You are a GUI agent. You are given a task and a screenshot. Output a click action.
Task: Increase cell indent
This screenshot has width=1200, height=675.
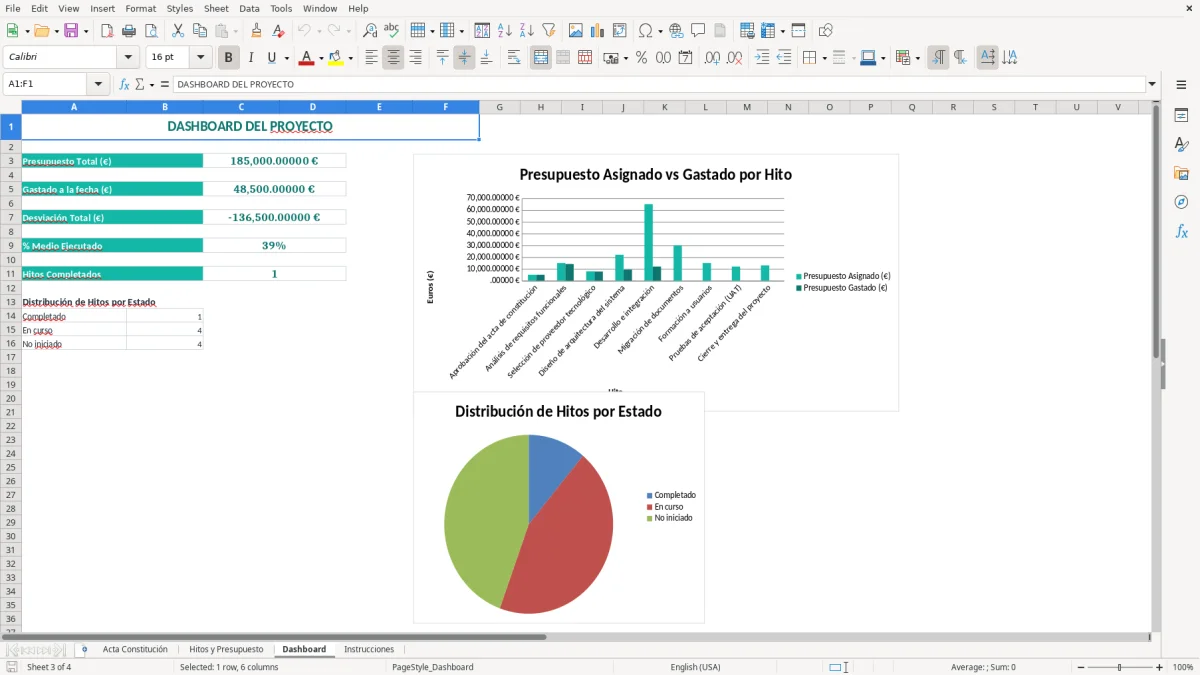point(762,58)
